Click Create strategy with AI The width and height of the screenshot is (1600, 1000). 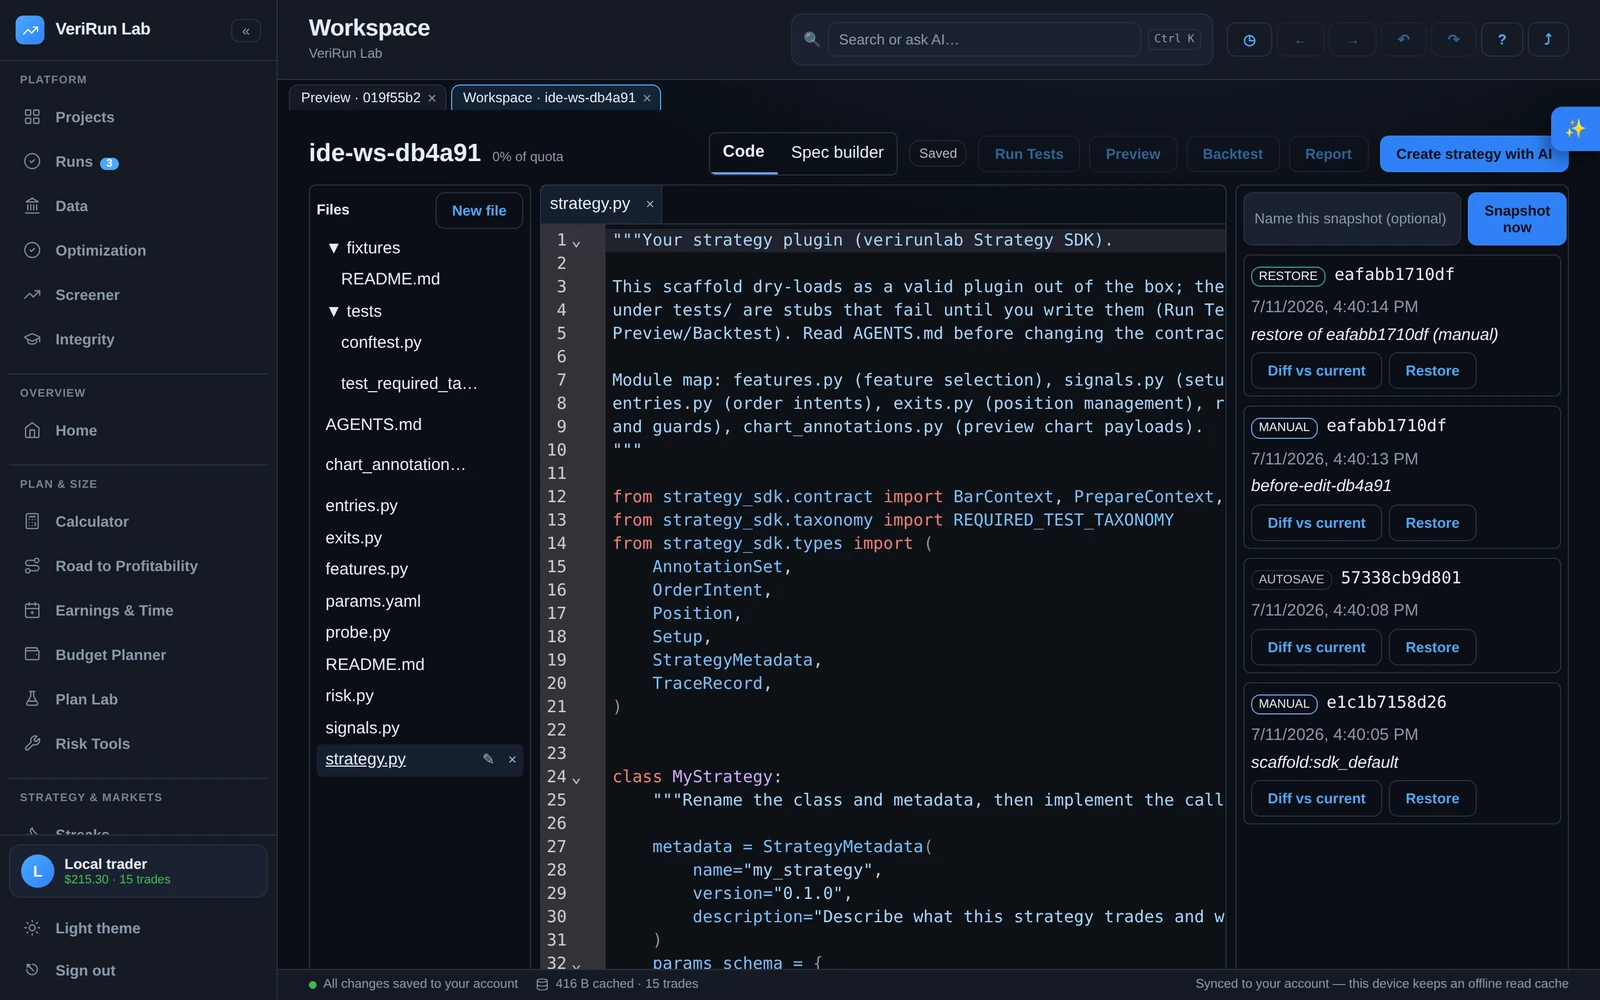tap(1473, 154)
